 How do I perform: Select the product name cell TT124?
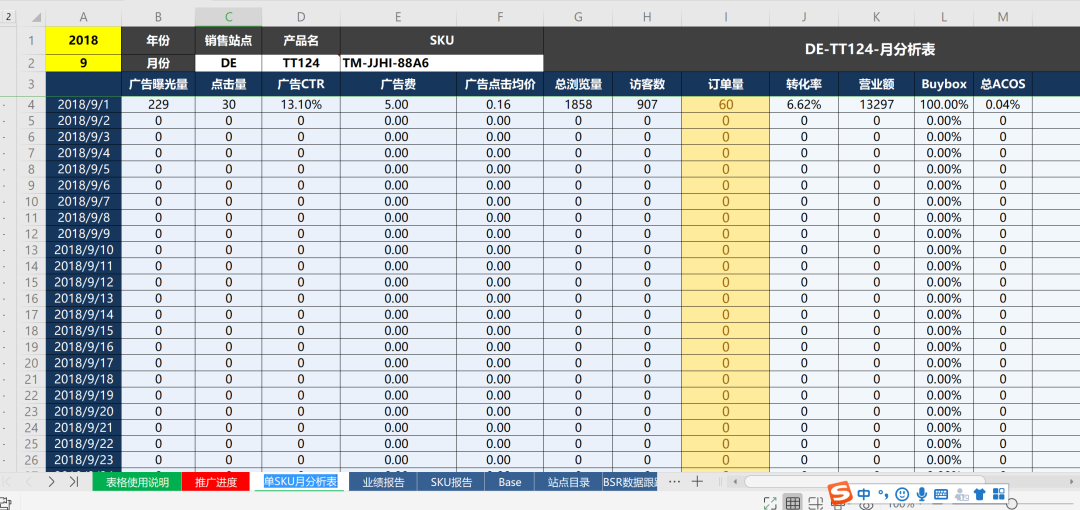301,63
